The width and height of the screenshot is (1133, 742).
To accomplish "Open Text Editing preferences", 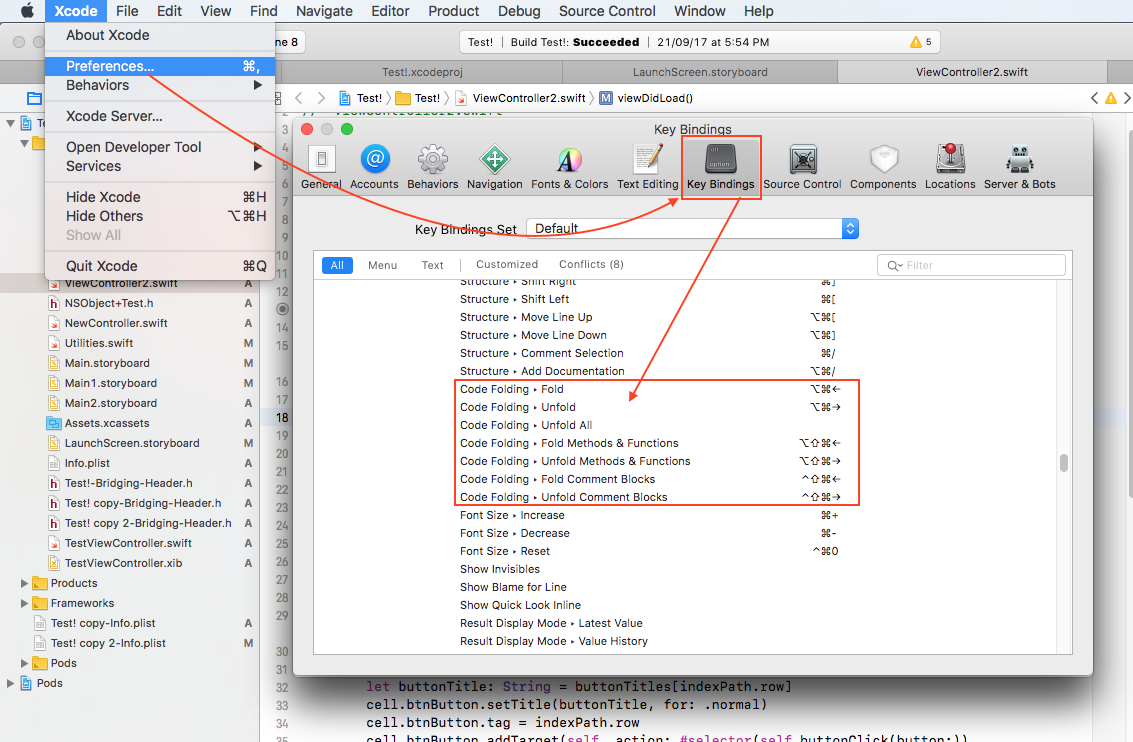I will pyautogui.click(x=647, y=168).
